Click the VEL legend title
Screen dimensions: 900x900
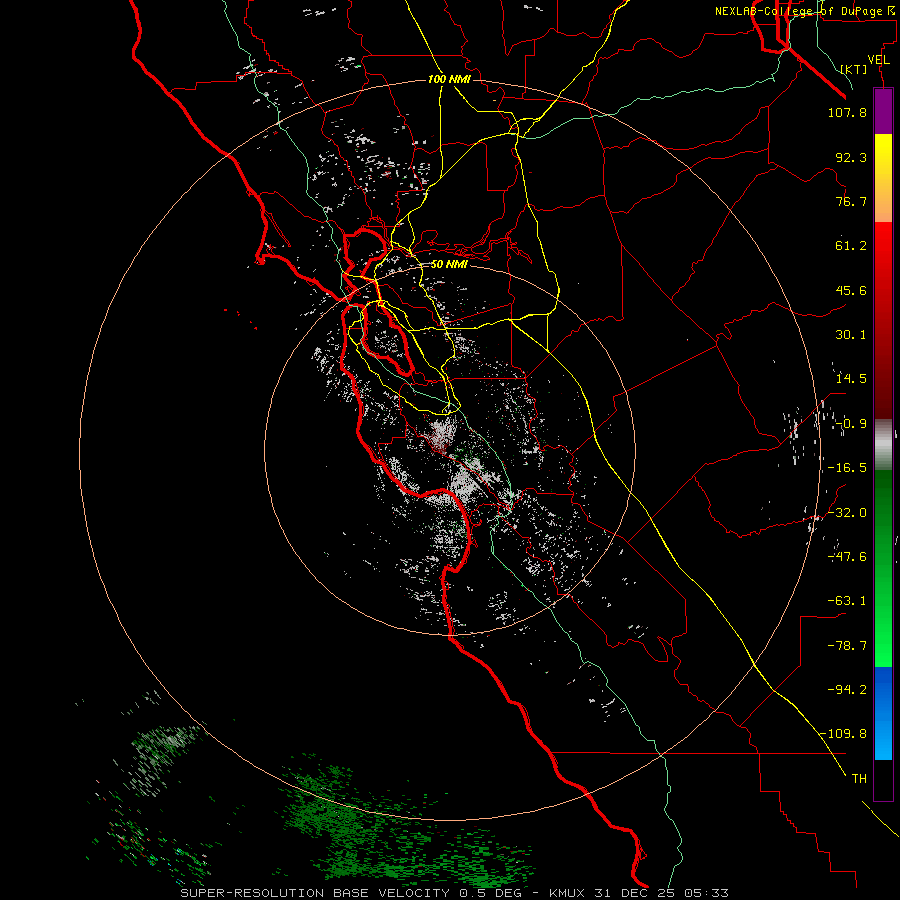click(878, 60)
